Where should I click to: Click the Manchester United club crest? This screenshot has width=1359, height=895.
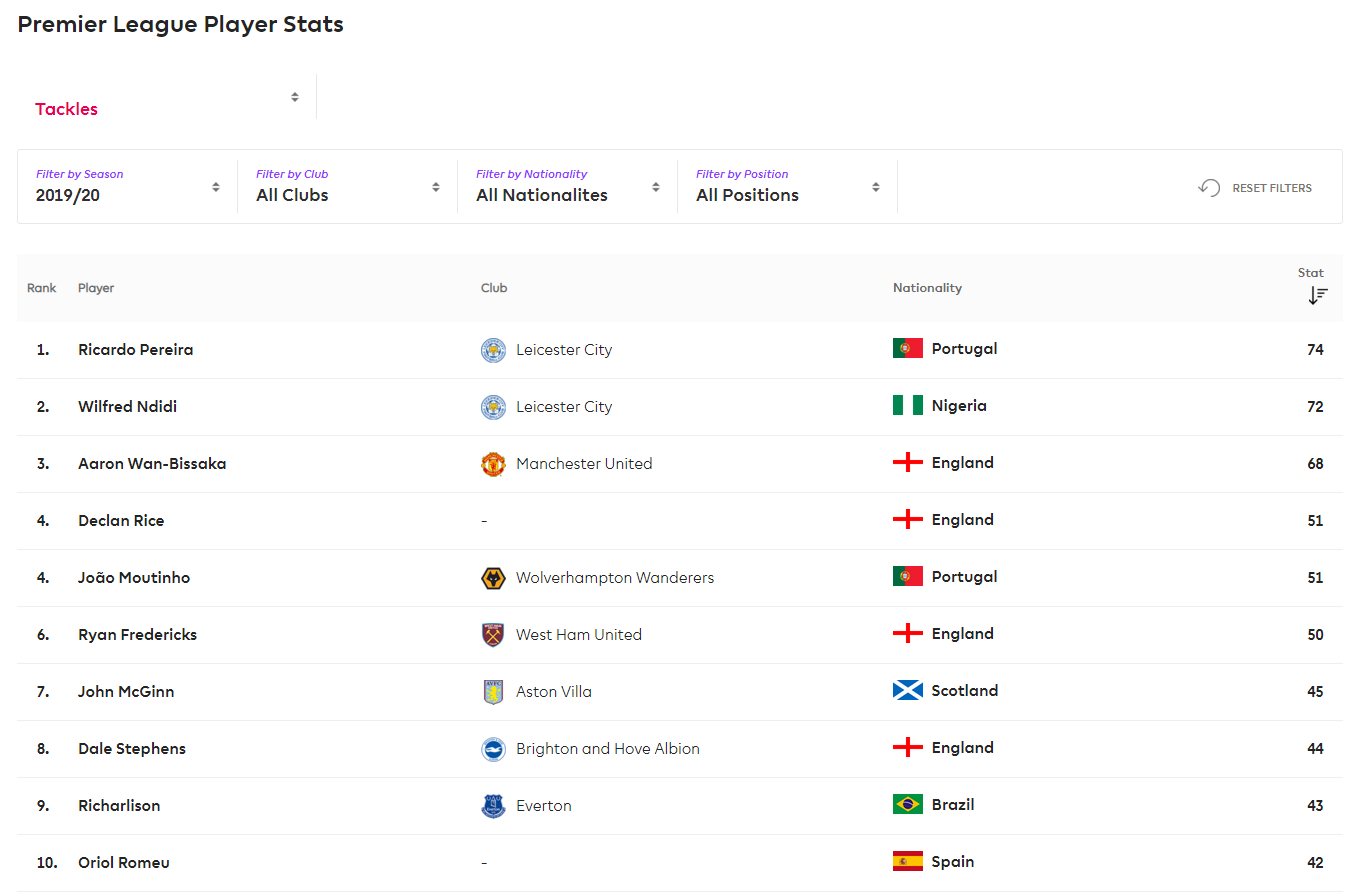pos(493,464)
